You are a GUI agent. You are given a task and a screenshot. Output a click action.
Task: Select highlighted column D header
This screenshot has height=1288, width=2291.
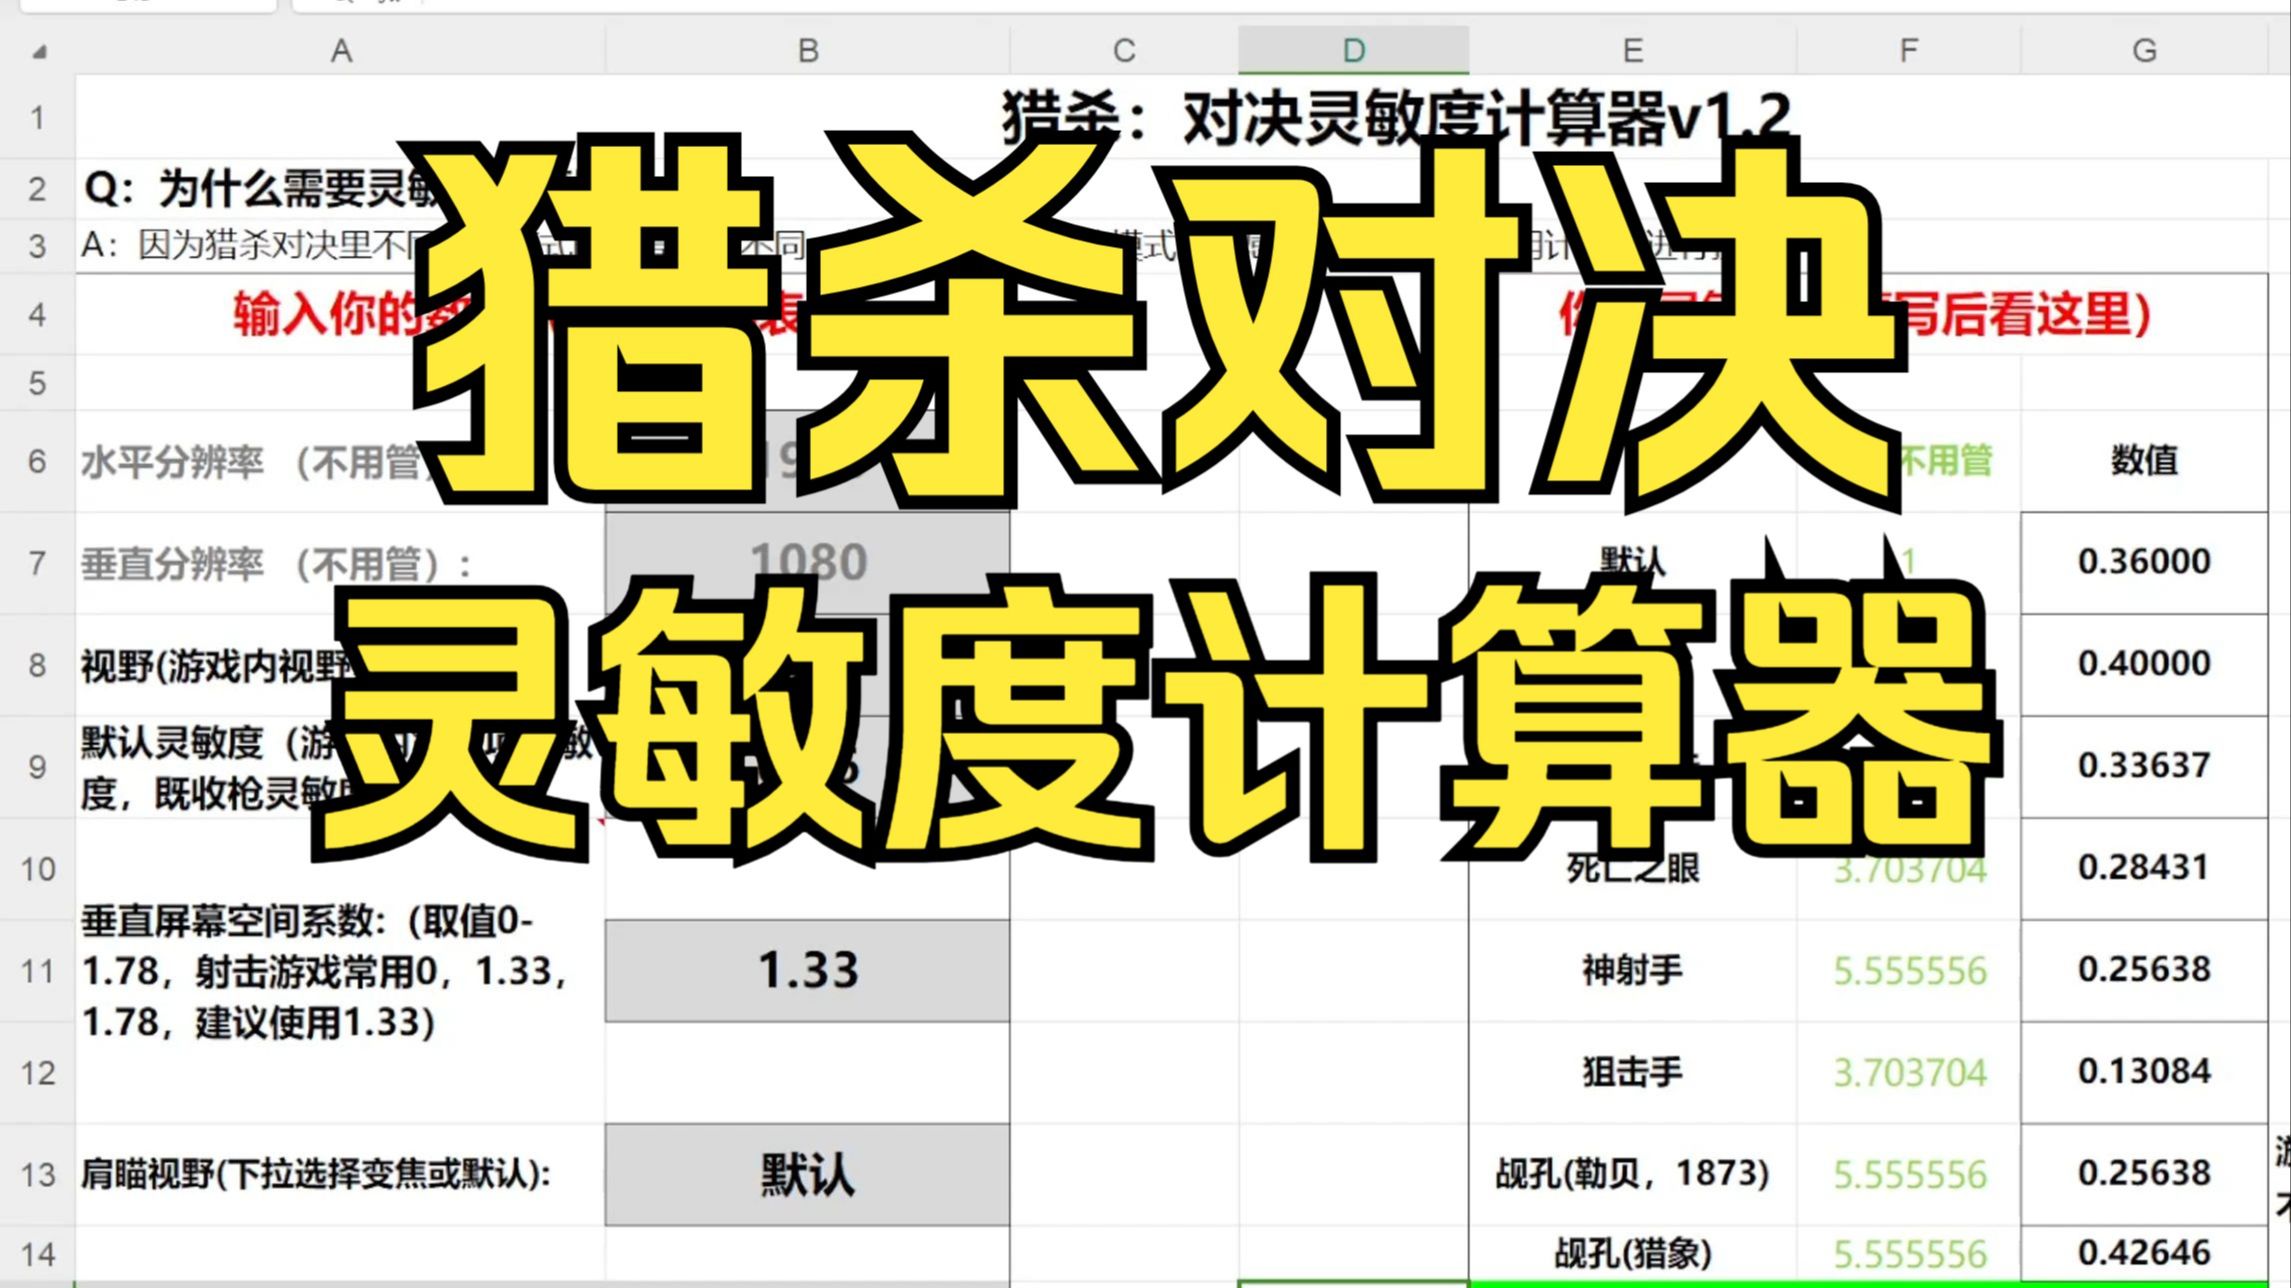coord(1354,50)
